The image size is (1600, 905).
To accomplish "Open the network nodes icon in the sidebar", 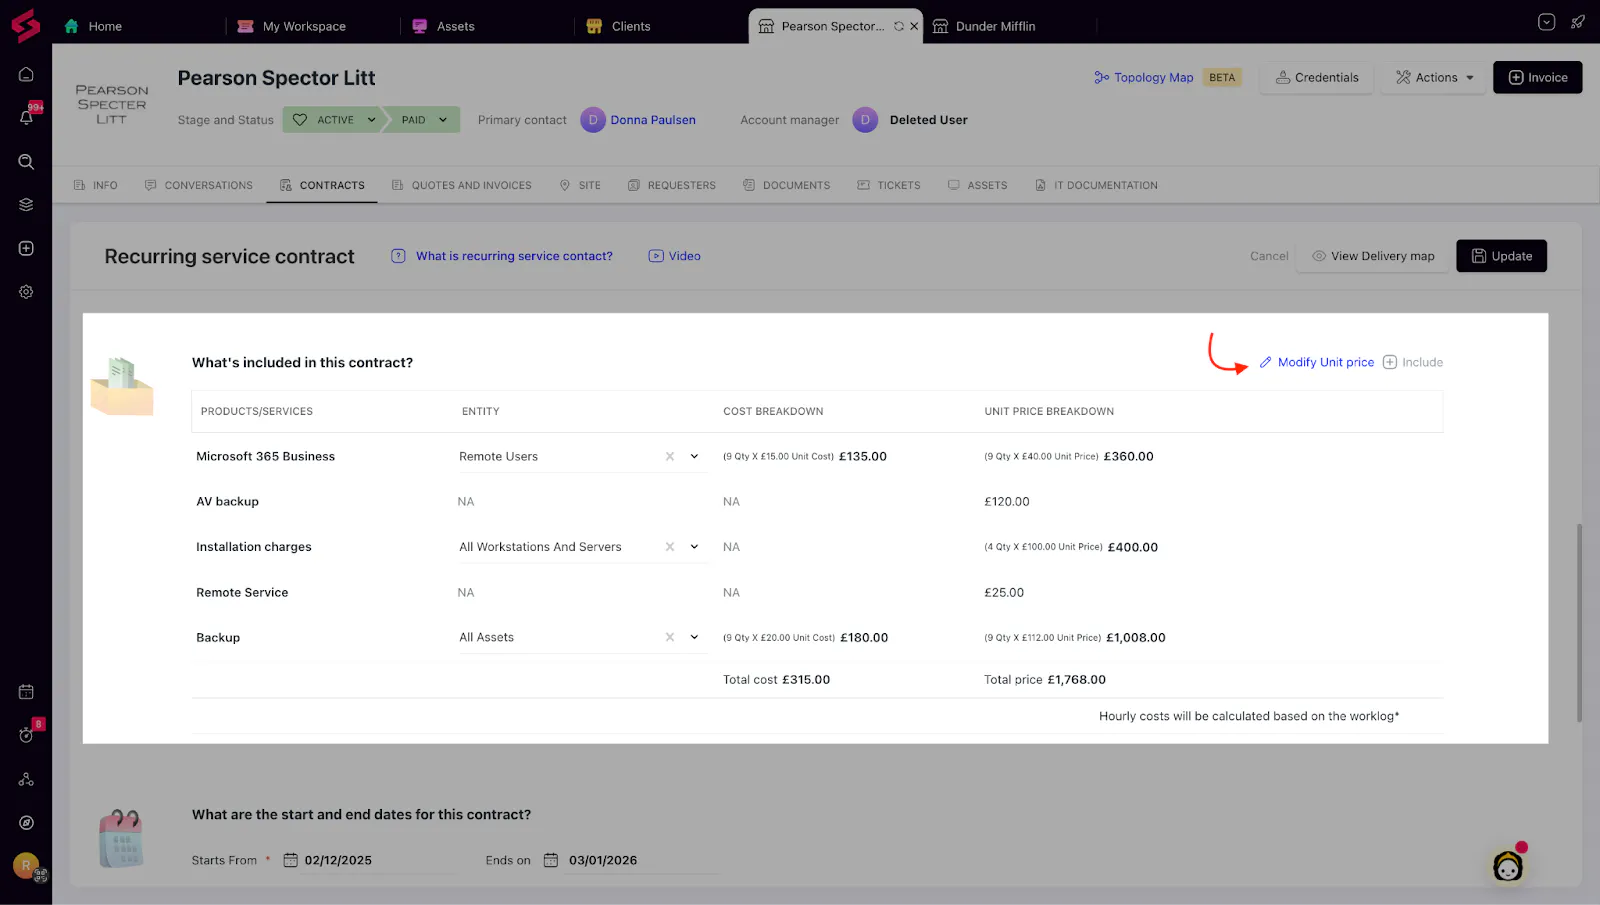I will [x=26, y=779].
